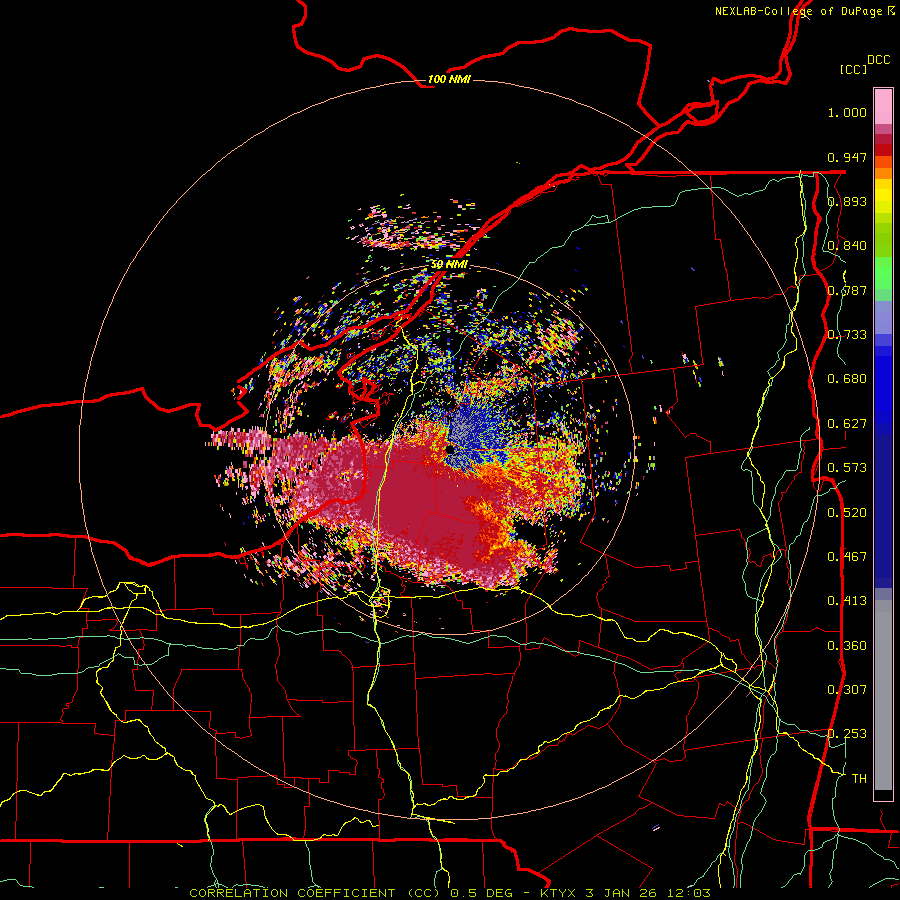Click the 12:03 timestamp
Screen dimensions: 900x900
[x=690, y=893]
